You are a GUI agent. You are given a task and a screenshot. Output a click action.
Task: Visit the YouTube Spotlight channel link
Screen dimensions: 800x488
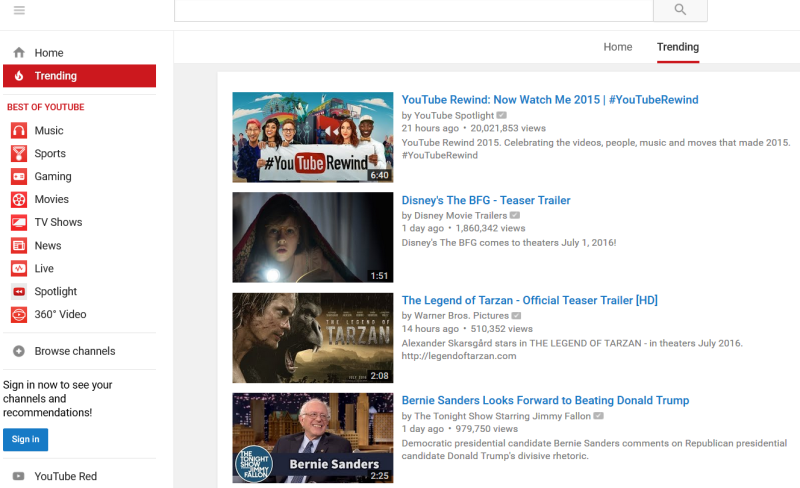[454, 115]
